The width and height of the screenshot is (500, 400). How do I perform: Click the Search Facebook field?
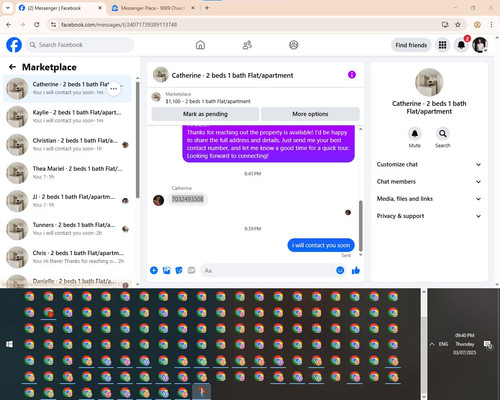point(80,45)
